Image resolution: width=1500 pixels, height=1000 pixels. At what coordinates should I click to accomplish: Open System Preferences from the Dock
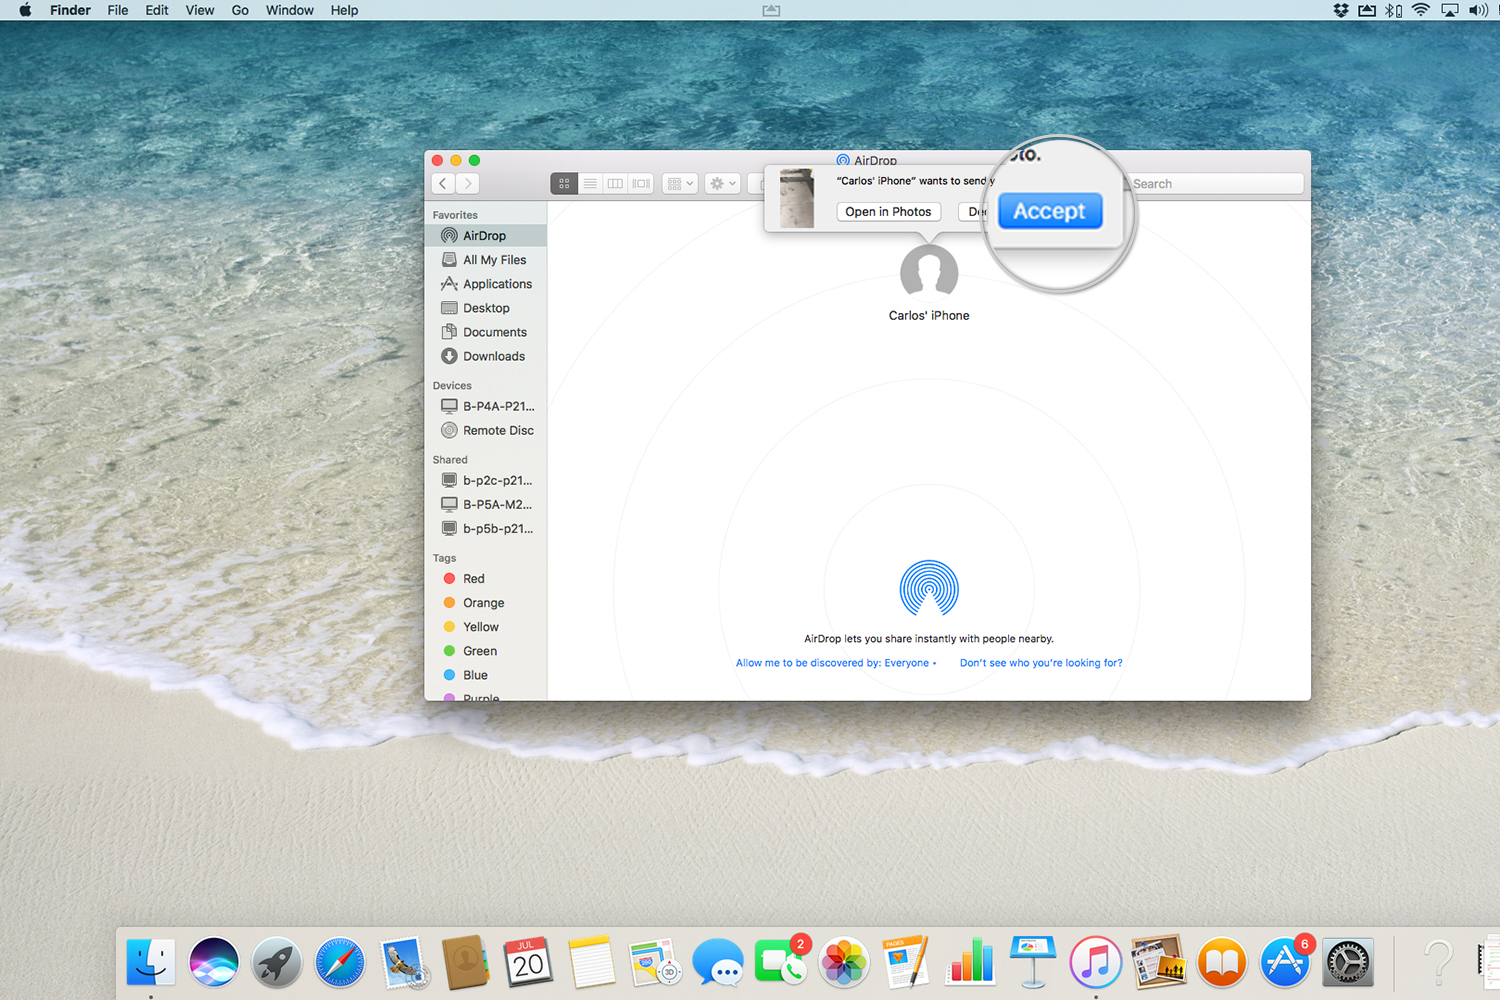tap(1348, 963)
